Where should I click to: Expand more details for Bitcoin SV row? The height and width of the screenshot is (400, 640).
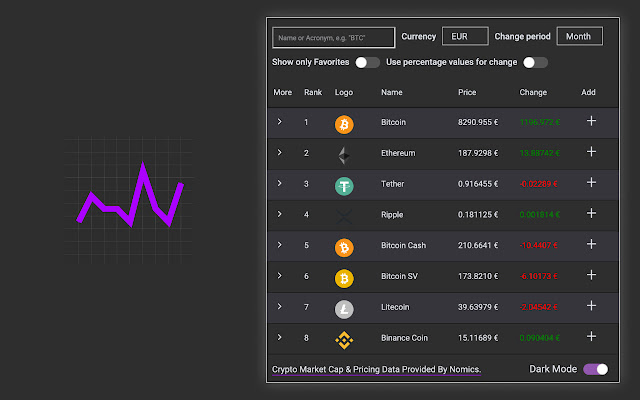point(280,276)
